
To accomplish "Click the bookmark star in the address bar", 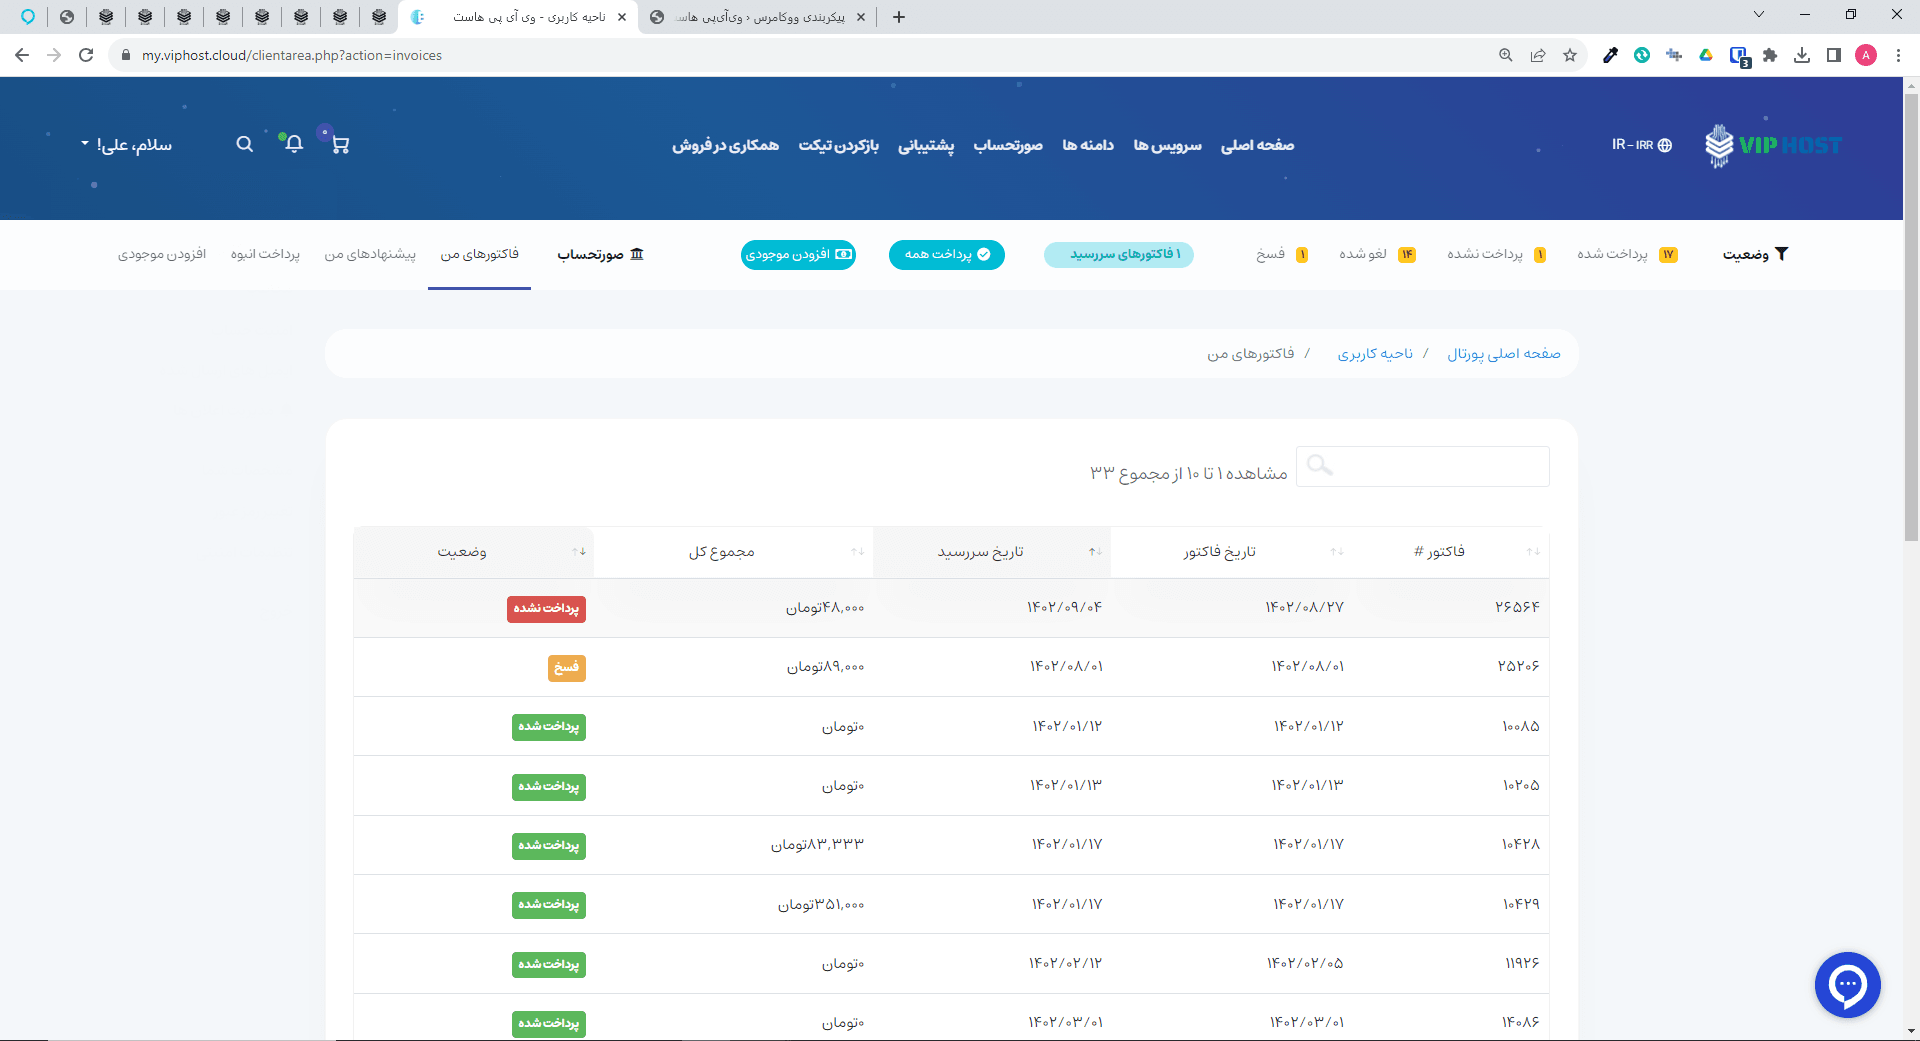I will (1570, 55).
